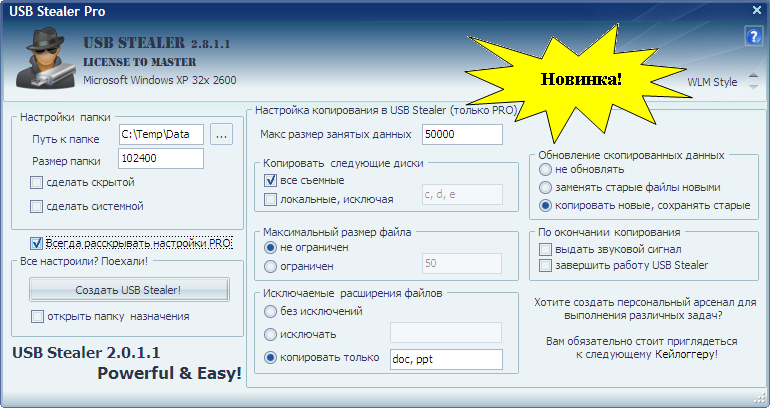Viewport: 770px width, 408px height.
Task: Click the keylogger promo text к следующему Кейлоггеру!
Action: coord(647,354)
